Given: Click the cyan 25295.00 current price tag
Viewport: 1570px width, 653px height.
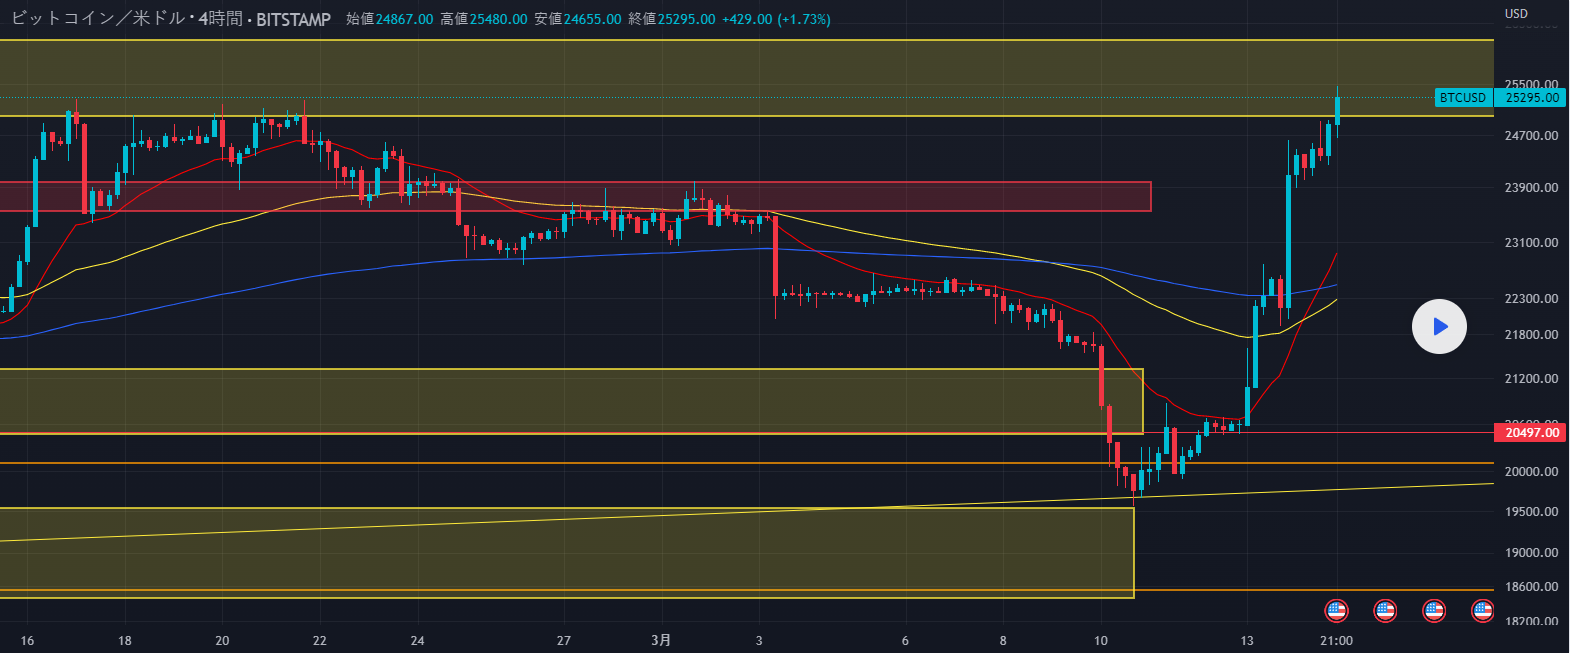Looking at the screenshot, I should click(1531, 98).
